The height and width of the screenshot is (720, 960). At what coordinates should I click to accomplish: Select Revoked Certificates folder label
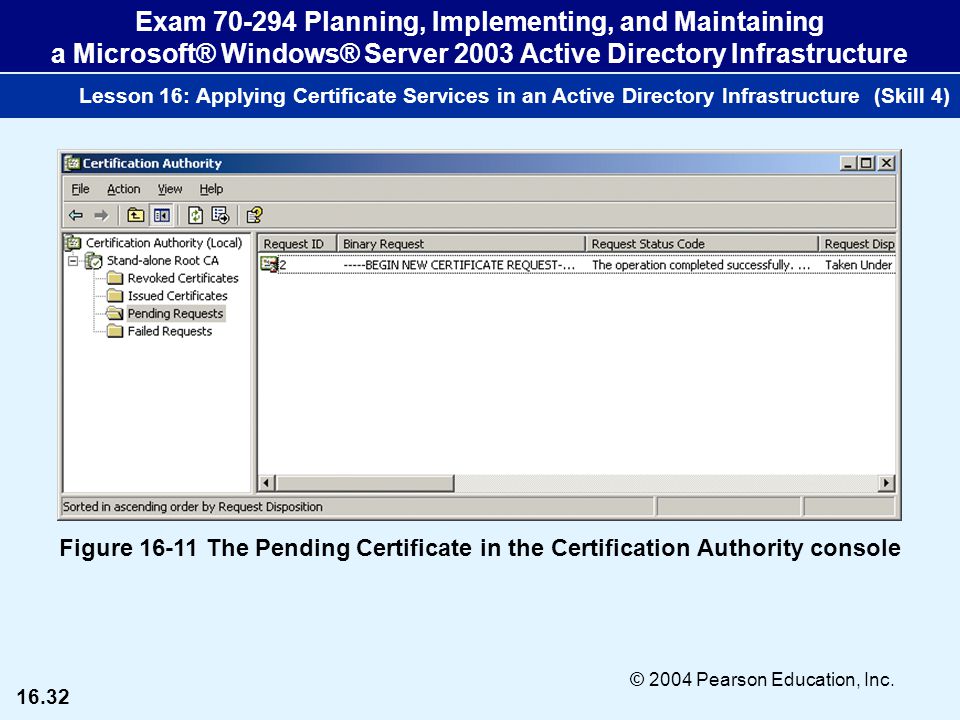[183, 279]
